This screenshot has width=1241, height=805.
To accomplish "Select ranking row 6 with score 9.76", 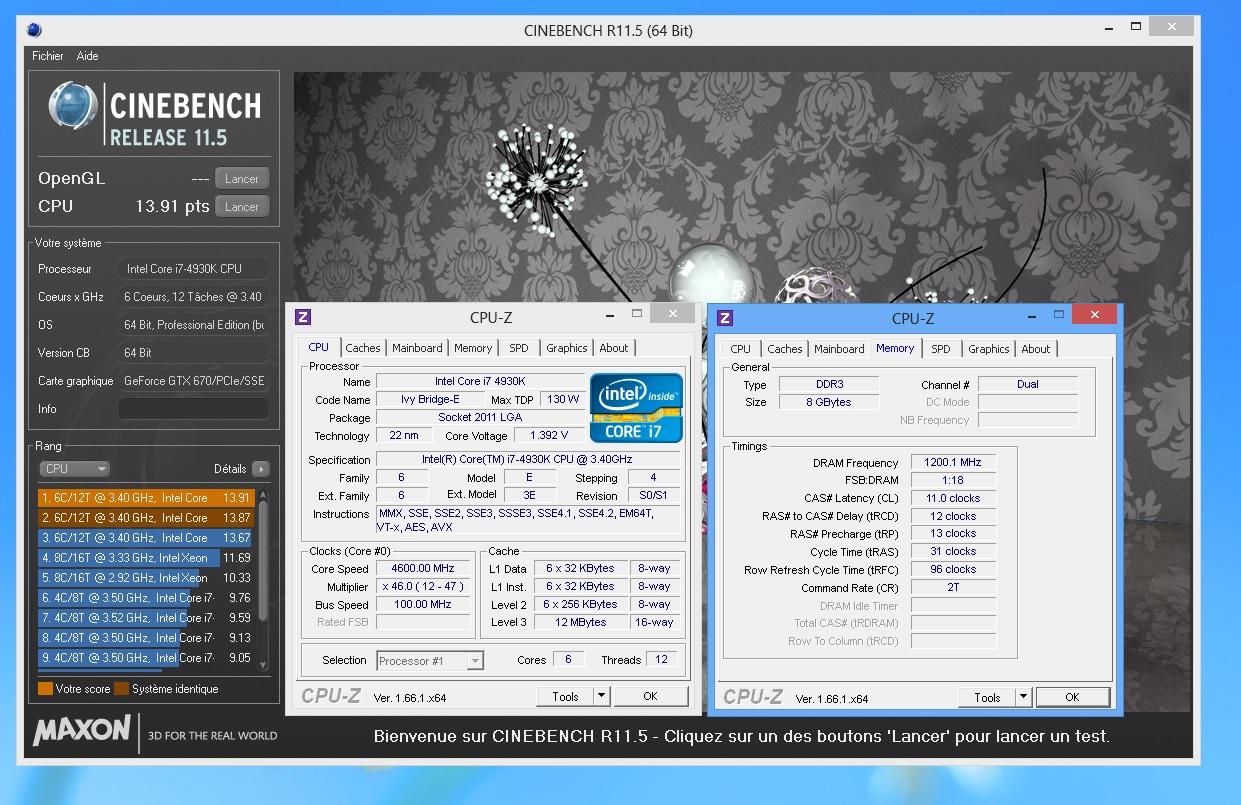I will pyautogui.click(x=146, y=598).
